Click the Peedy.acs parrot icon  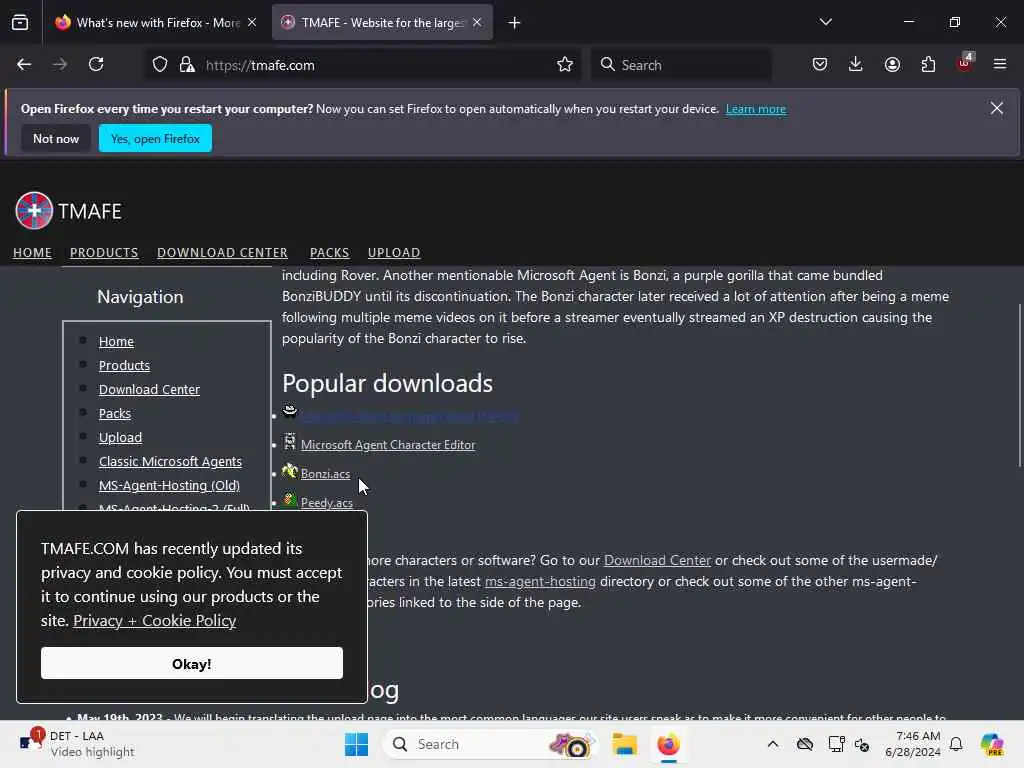tap(289, 500)
